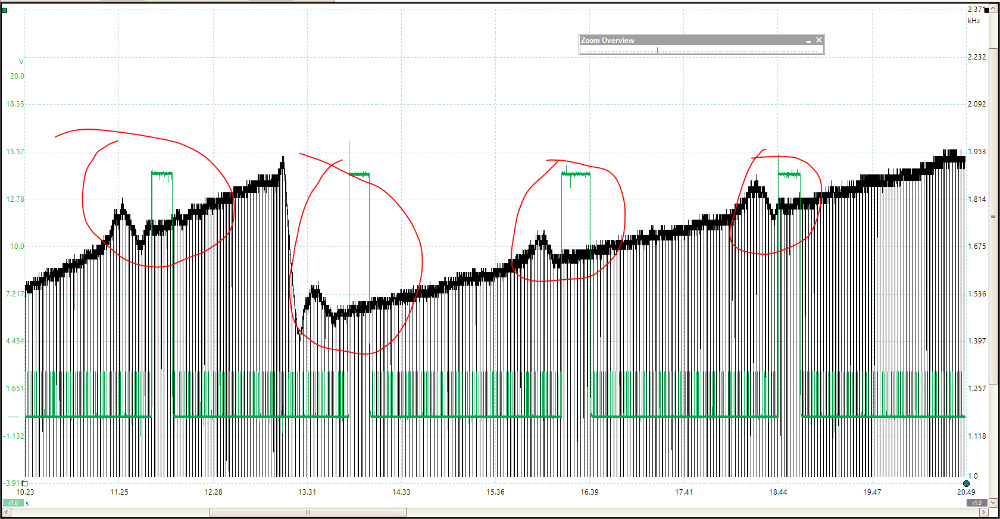Image resolution: width=1000 pixels, height=519 pixels.
Task: Close the Zoom Overview panel
Action: (x=819, y=40)
